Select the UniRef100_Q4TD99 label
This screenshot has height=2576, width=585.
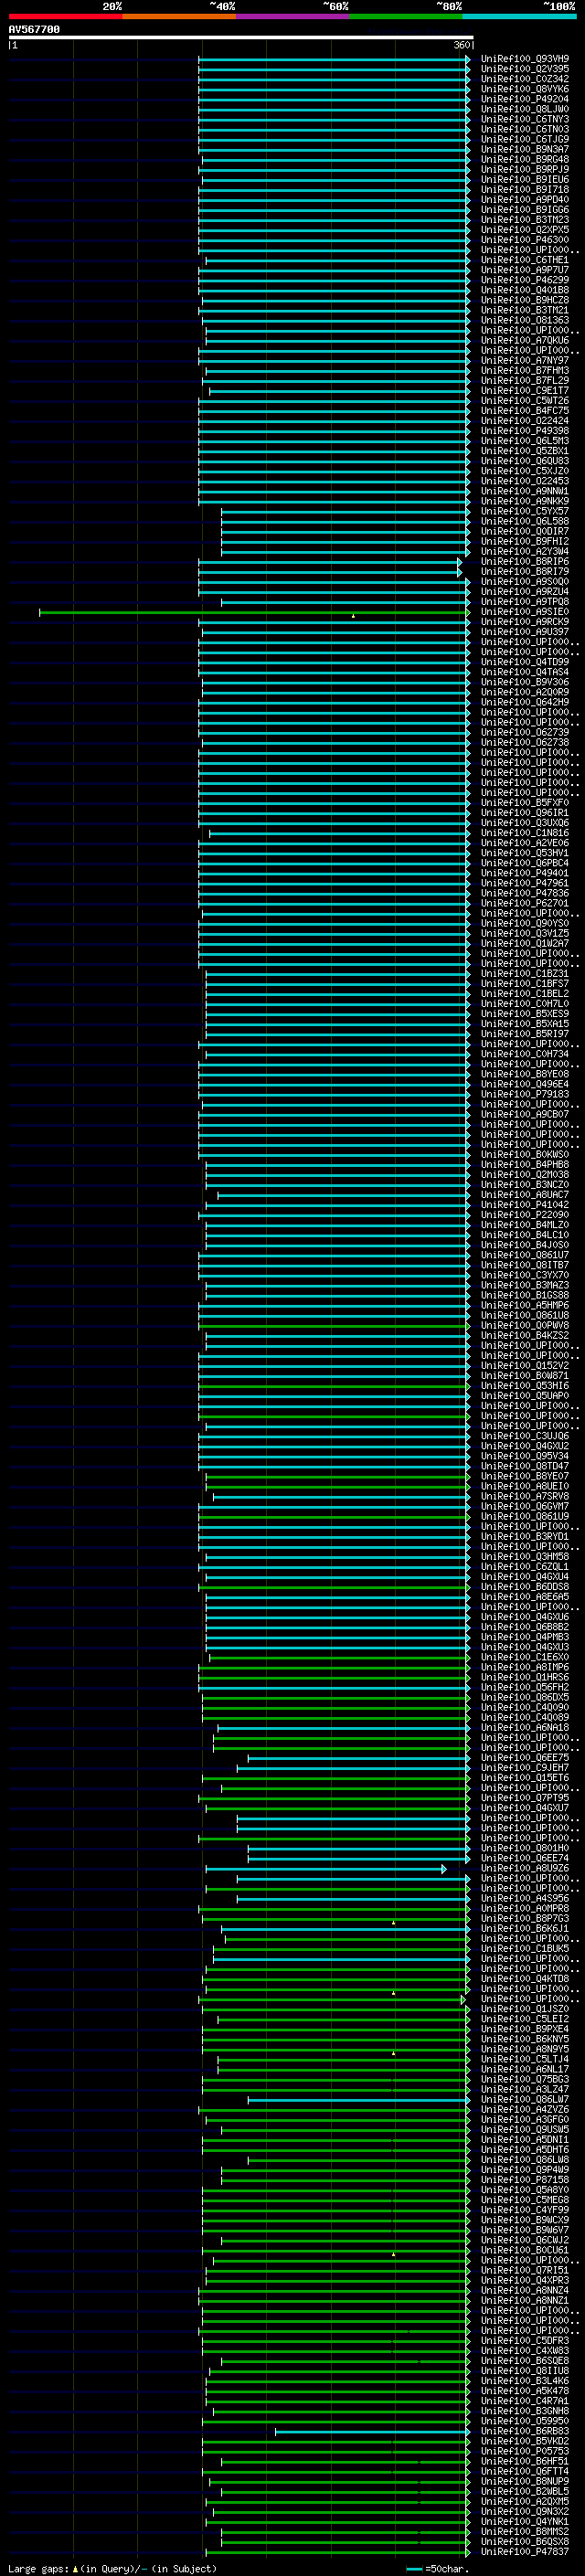pyautogui.click(x=525, y=662)
